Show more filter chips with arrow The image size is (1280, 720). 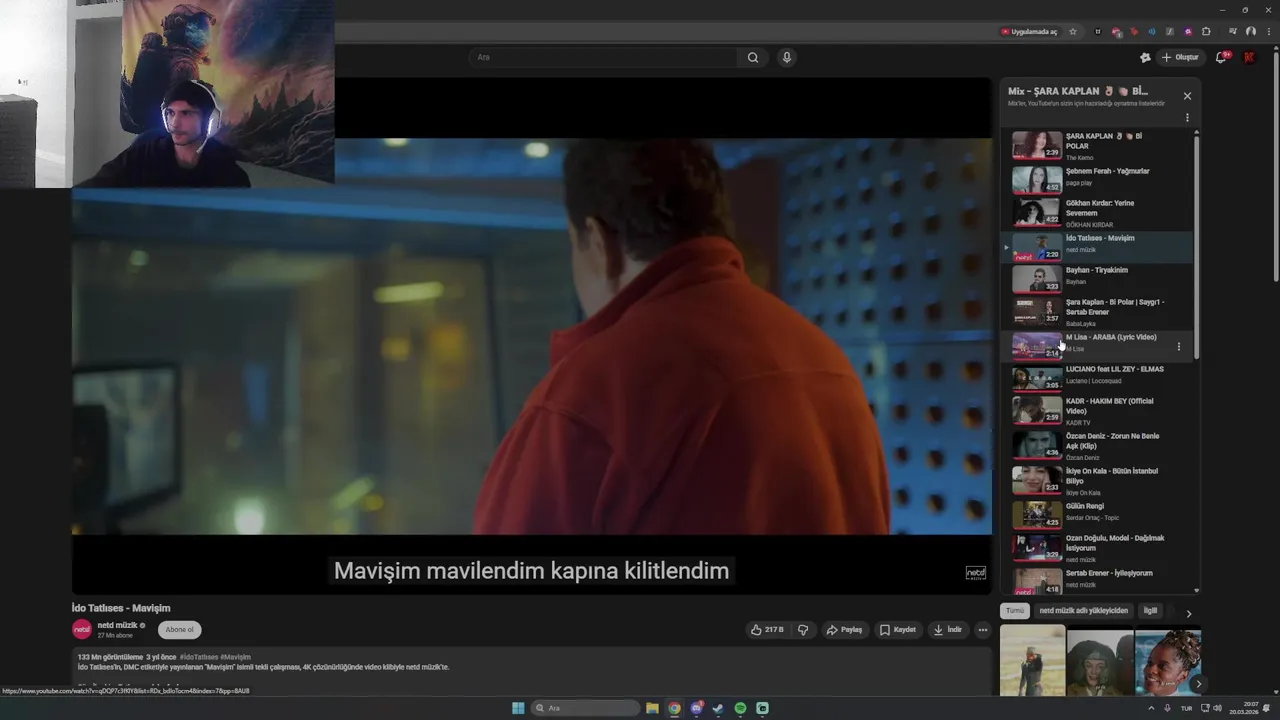[1188, 613]
